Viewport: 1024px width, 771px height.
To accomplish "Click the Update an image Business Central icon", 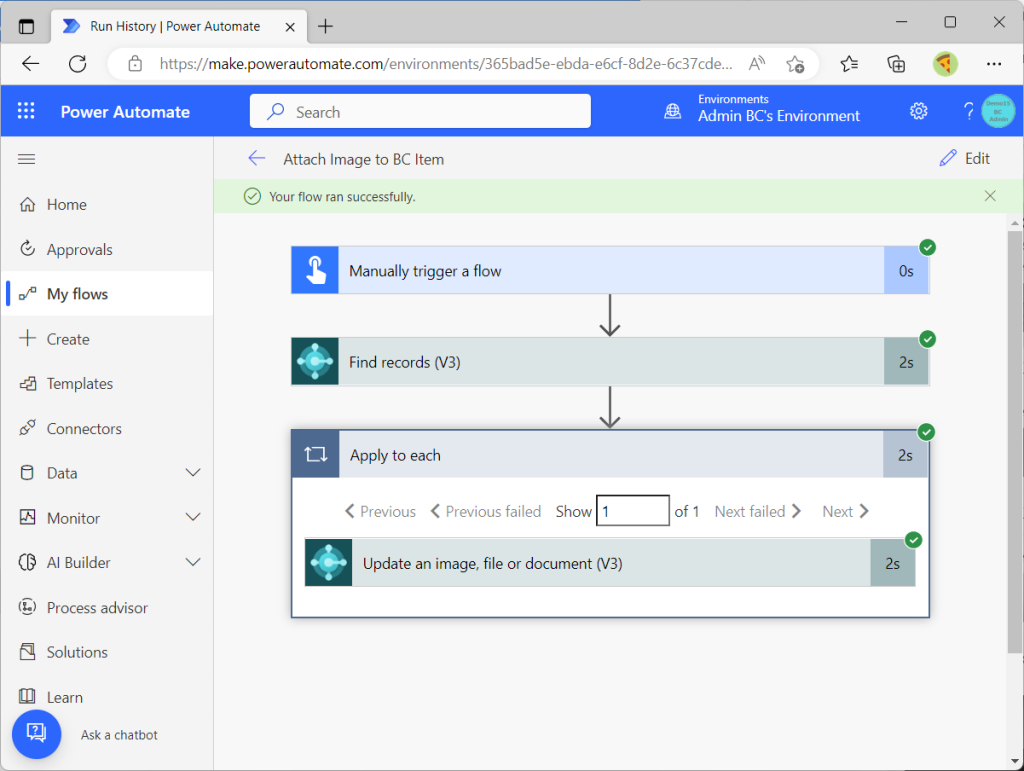I will (x=328, y=563).
